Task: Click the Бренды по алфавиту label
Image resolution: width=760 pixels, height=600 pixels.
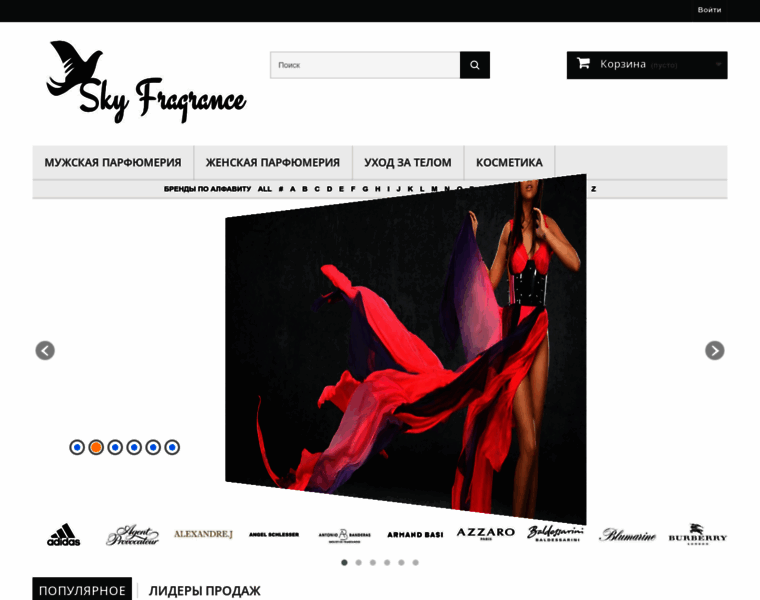Action: (207, 189)
